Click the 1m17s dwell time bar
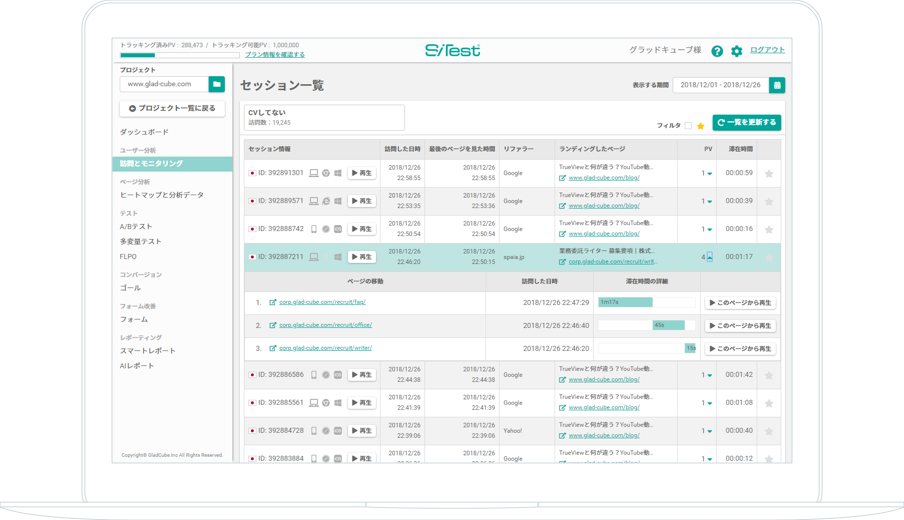 click(x=625, y=302)
